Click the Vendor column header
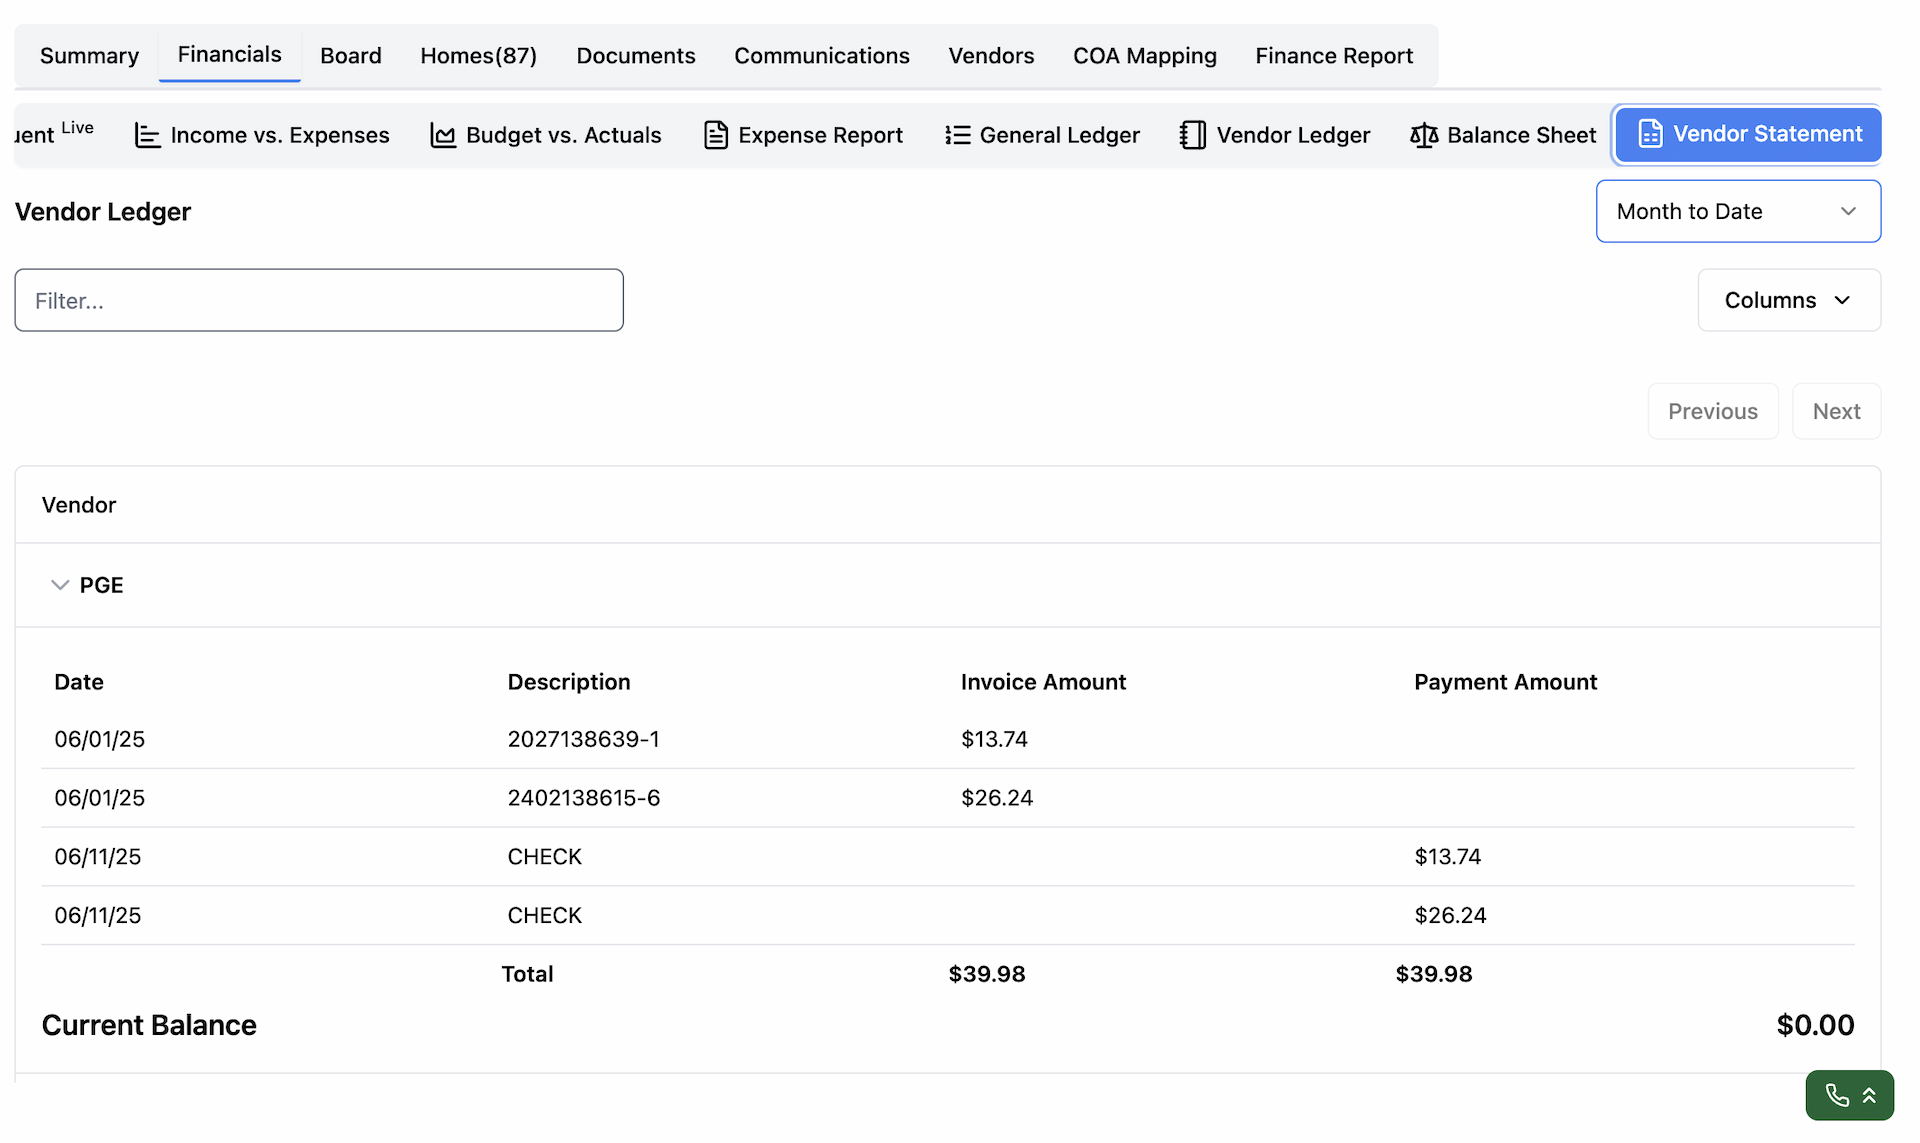This screenshot has width=1920, height=1143. (x=79, y=505)
